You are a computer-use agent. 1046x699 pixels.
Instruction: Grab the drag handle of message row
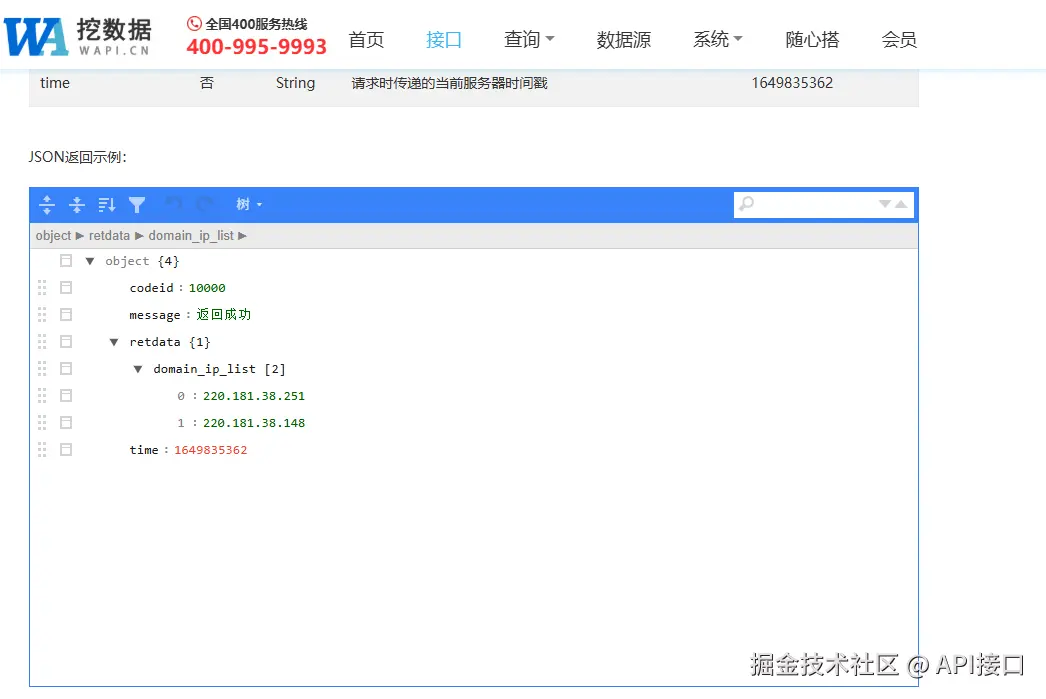42,314
